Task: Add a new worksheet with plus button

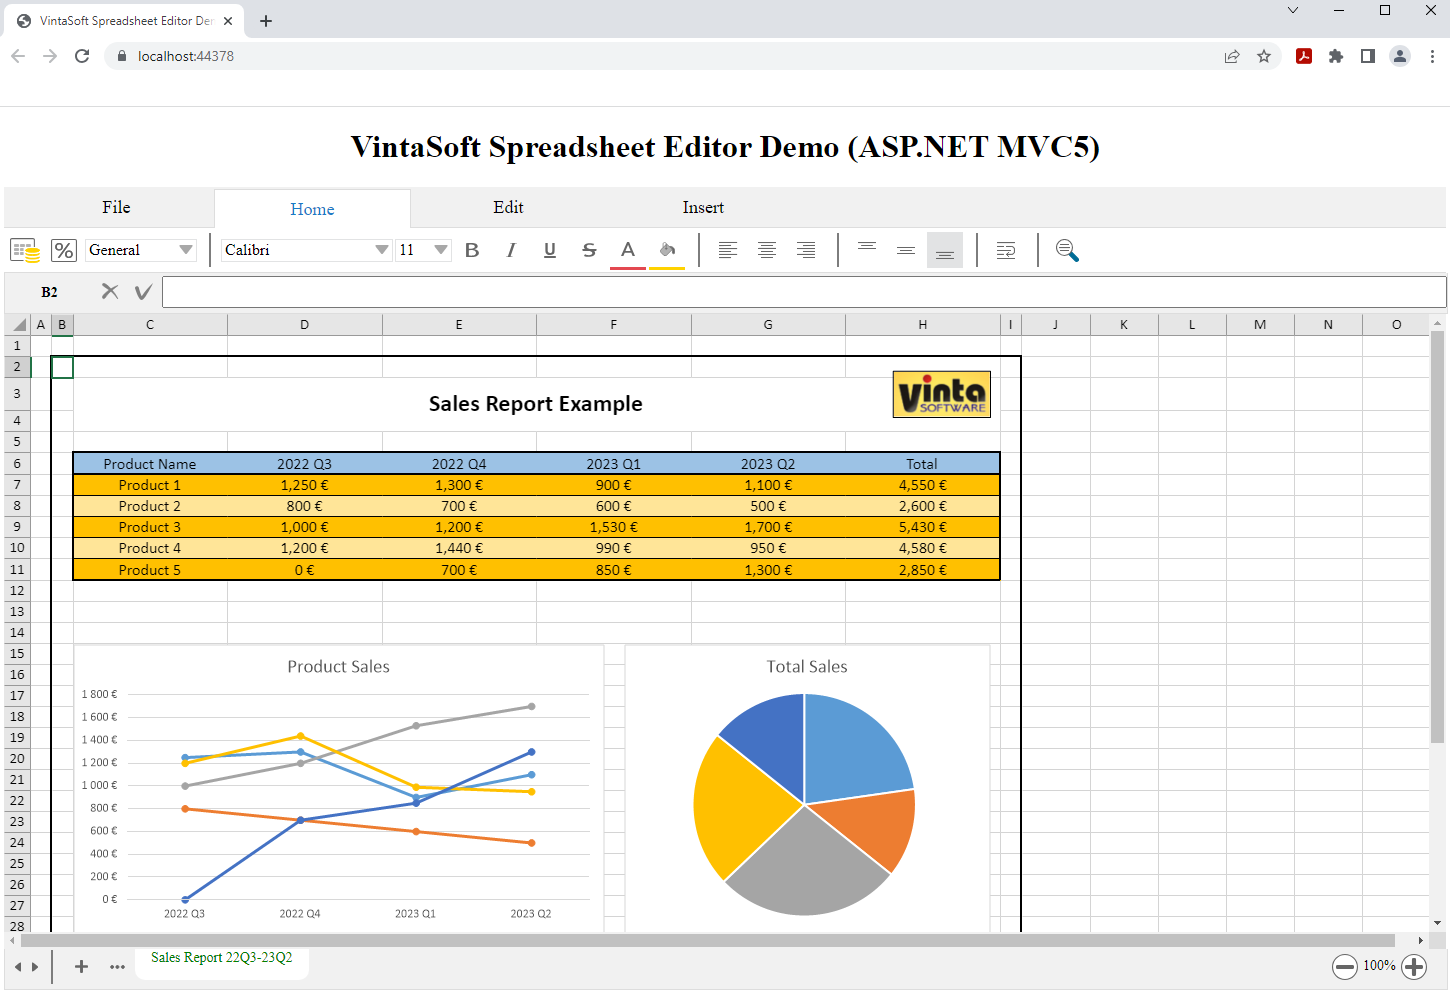Action: pyautogui.click(x=82, y=966)
